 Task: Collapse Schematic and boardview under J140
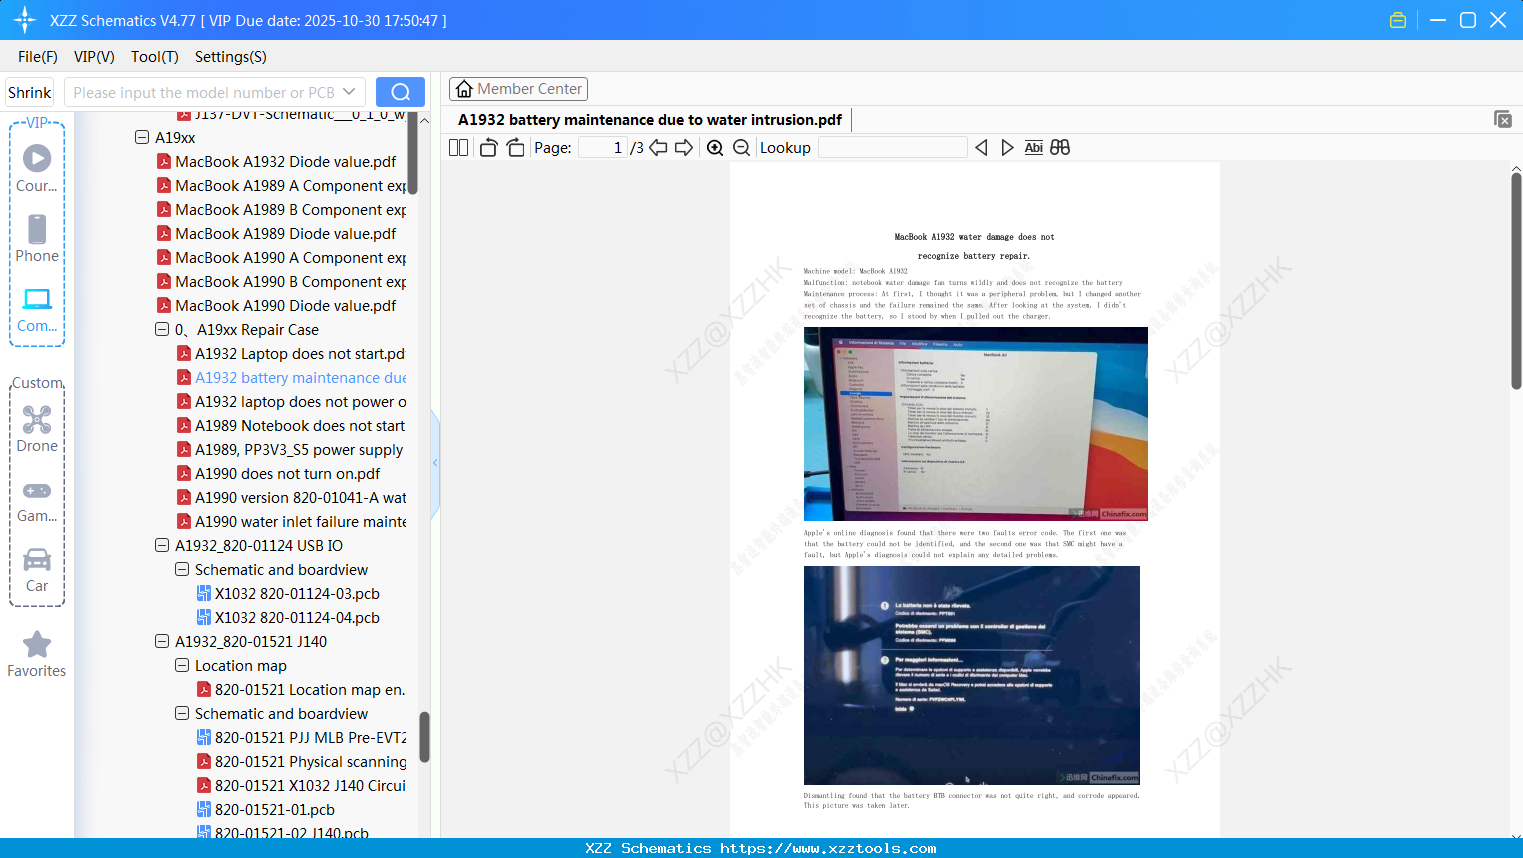tap(182, 713)
